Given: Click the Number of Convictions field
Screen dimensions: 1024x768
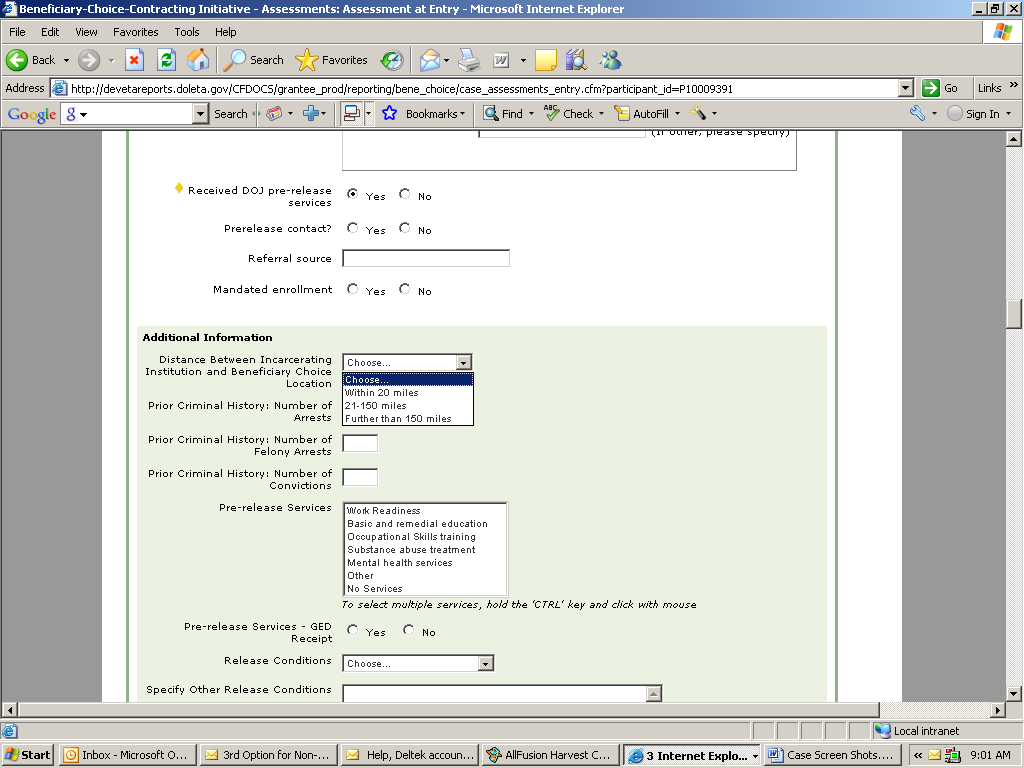Looking at the screenshot, I should point(360,477).
